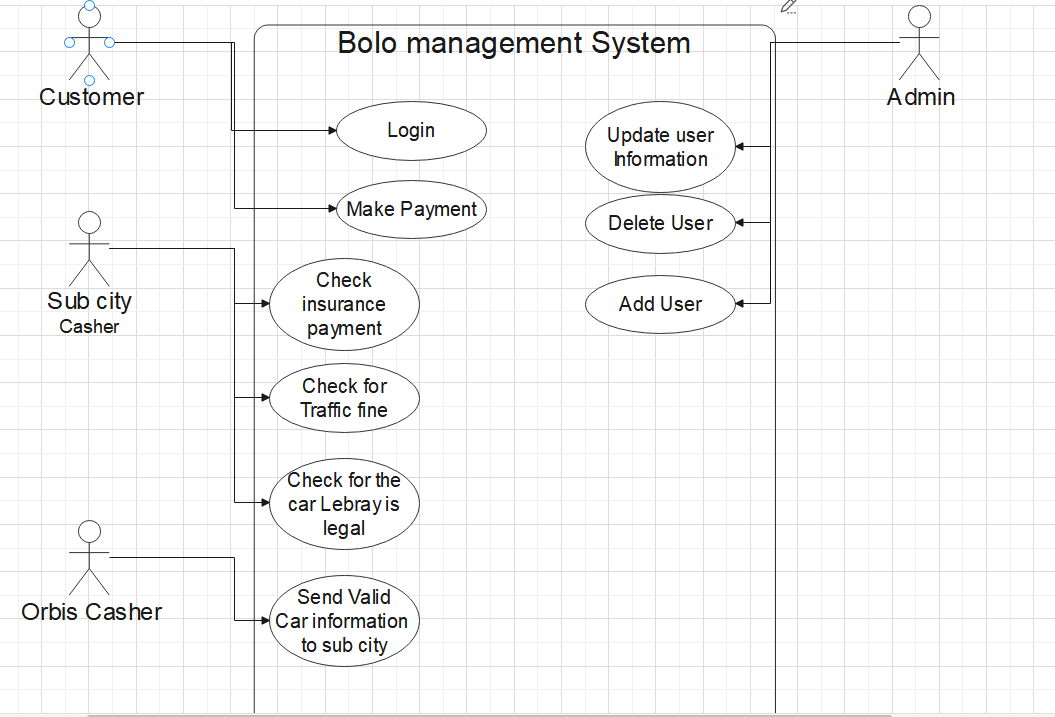This screenshot has height=717, width=1055.
Task: Select the Make Payment use case
Action: tap(411, 209)
